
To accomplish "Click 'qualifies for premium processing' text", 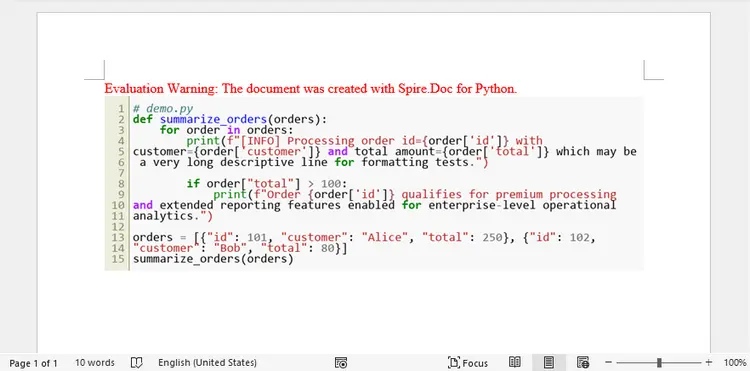I will point(508,194).
